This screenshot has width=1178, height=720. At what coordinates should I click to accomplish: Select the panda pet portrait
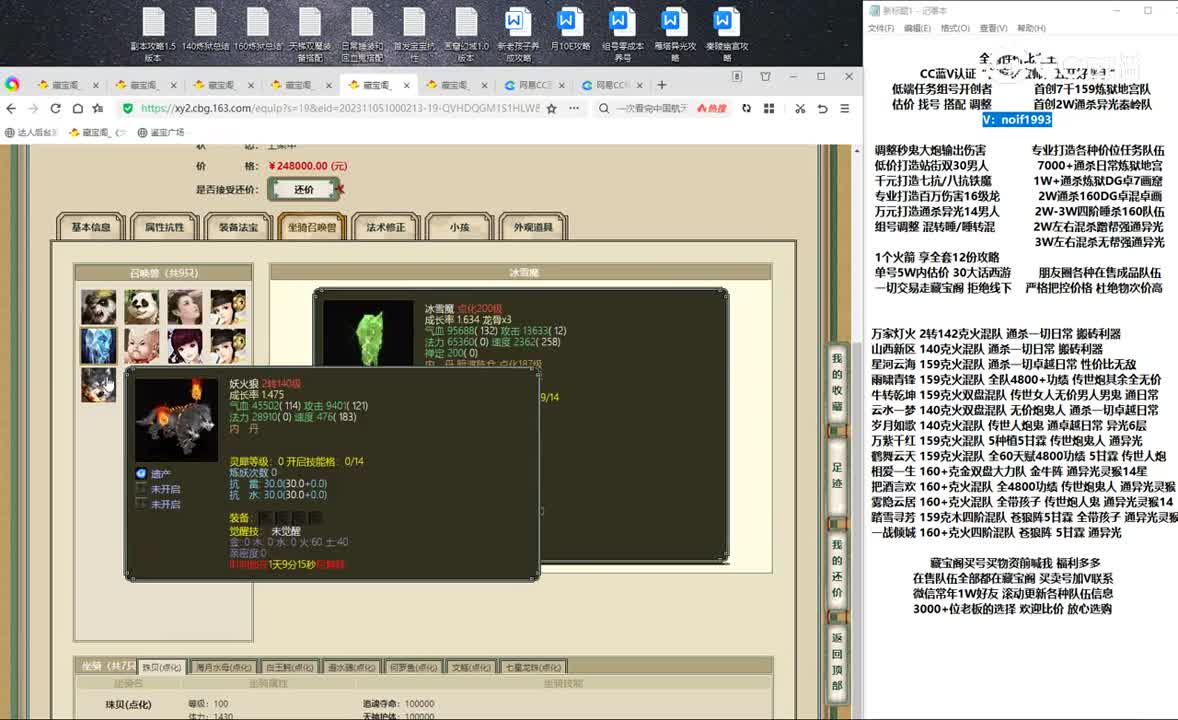142,307
